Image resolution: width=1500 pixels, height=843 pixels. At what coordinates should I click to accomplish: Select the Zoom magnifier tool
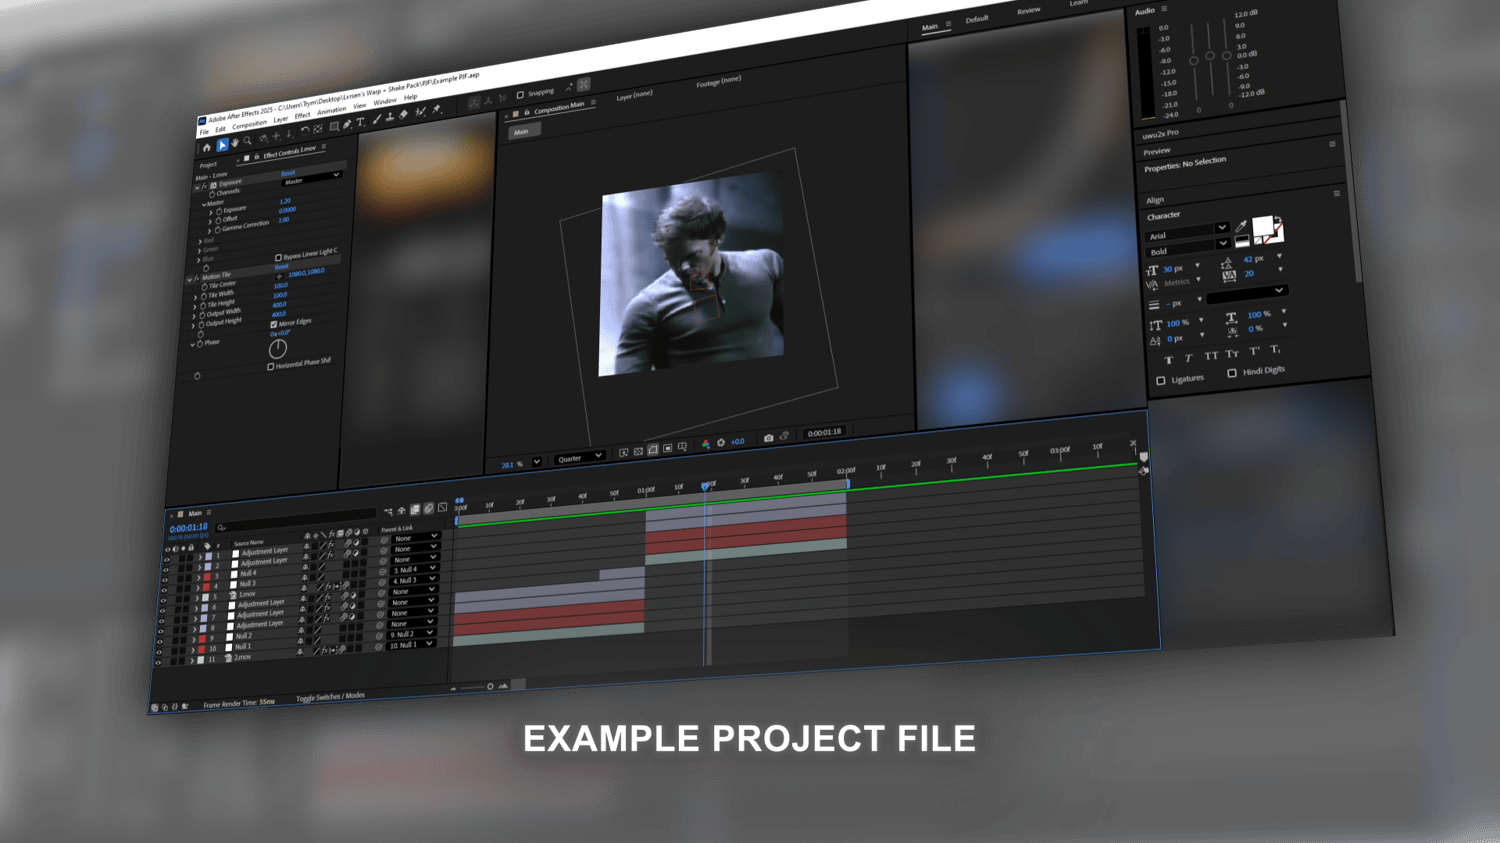point(248,141)
